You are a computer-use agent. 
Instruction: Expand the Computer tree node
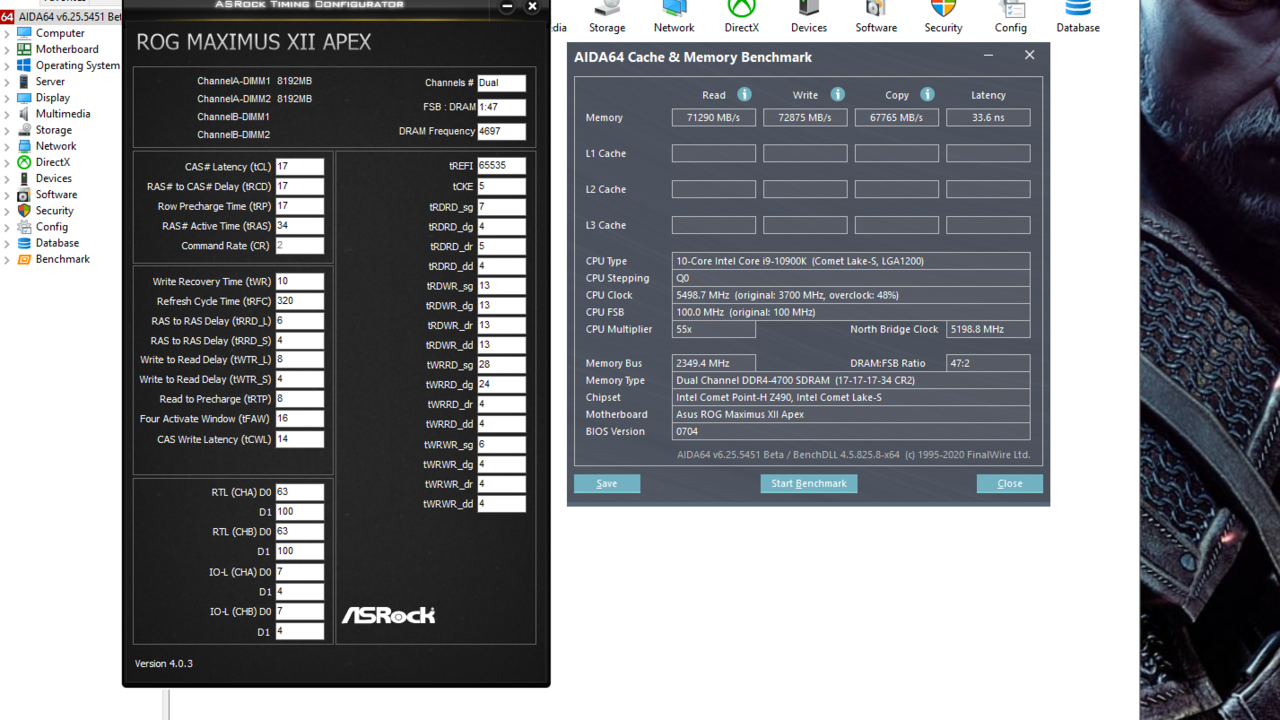pos(7,33)
